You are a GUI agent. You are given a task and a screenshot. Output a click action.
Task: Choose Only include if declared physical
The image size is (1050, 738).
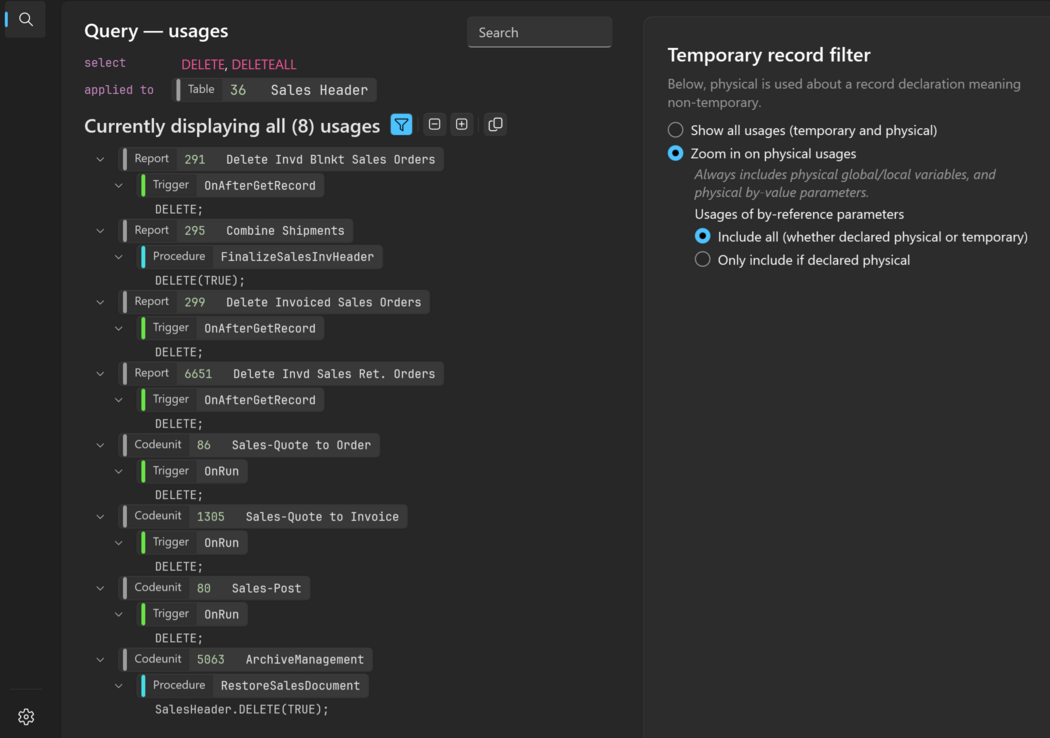coord(702,260)
